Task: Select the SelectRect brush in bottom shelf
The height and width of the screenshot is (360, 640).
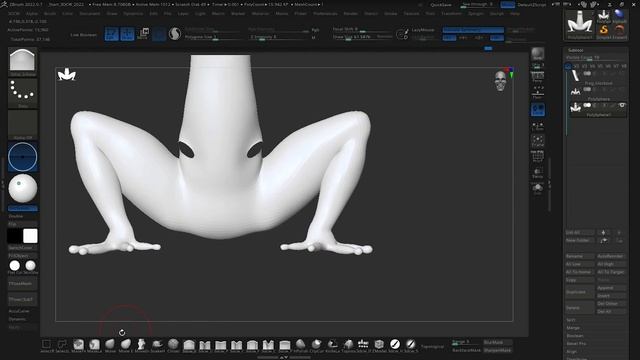Action: tap(47, 344)
